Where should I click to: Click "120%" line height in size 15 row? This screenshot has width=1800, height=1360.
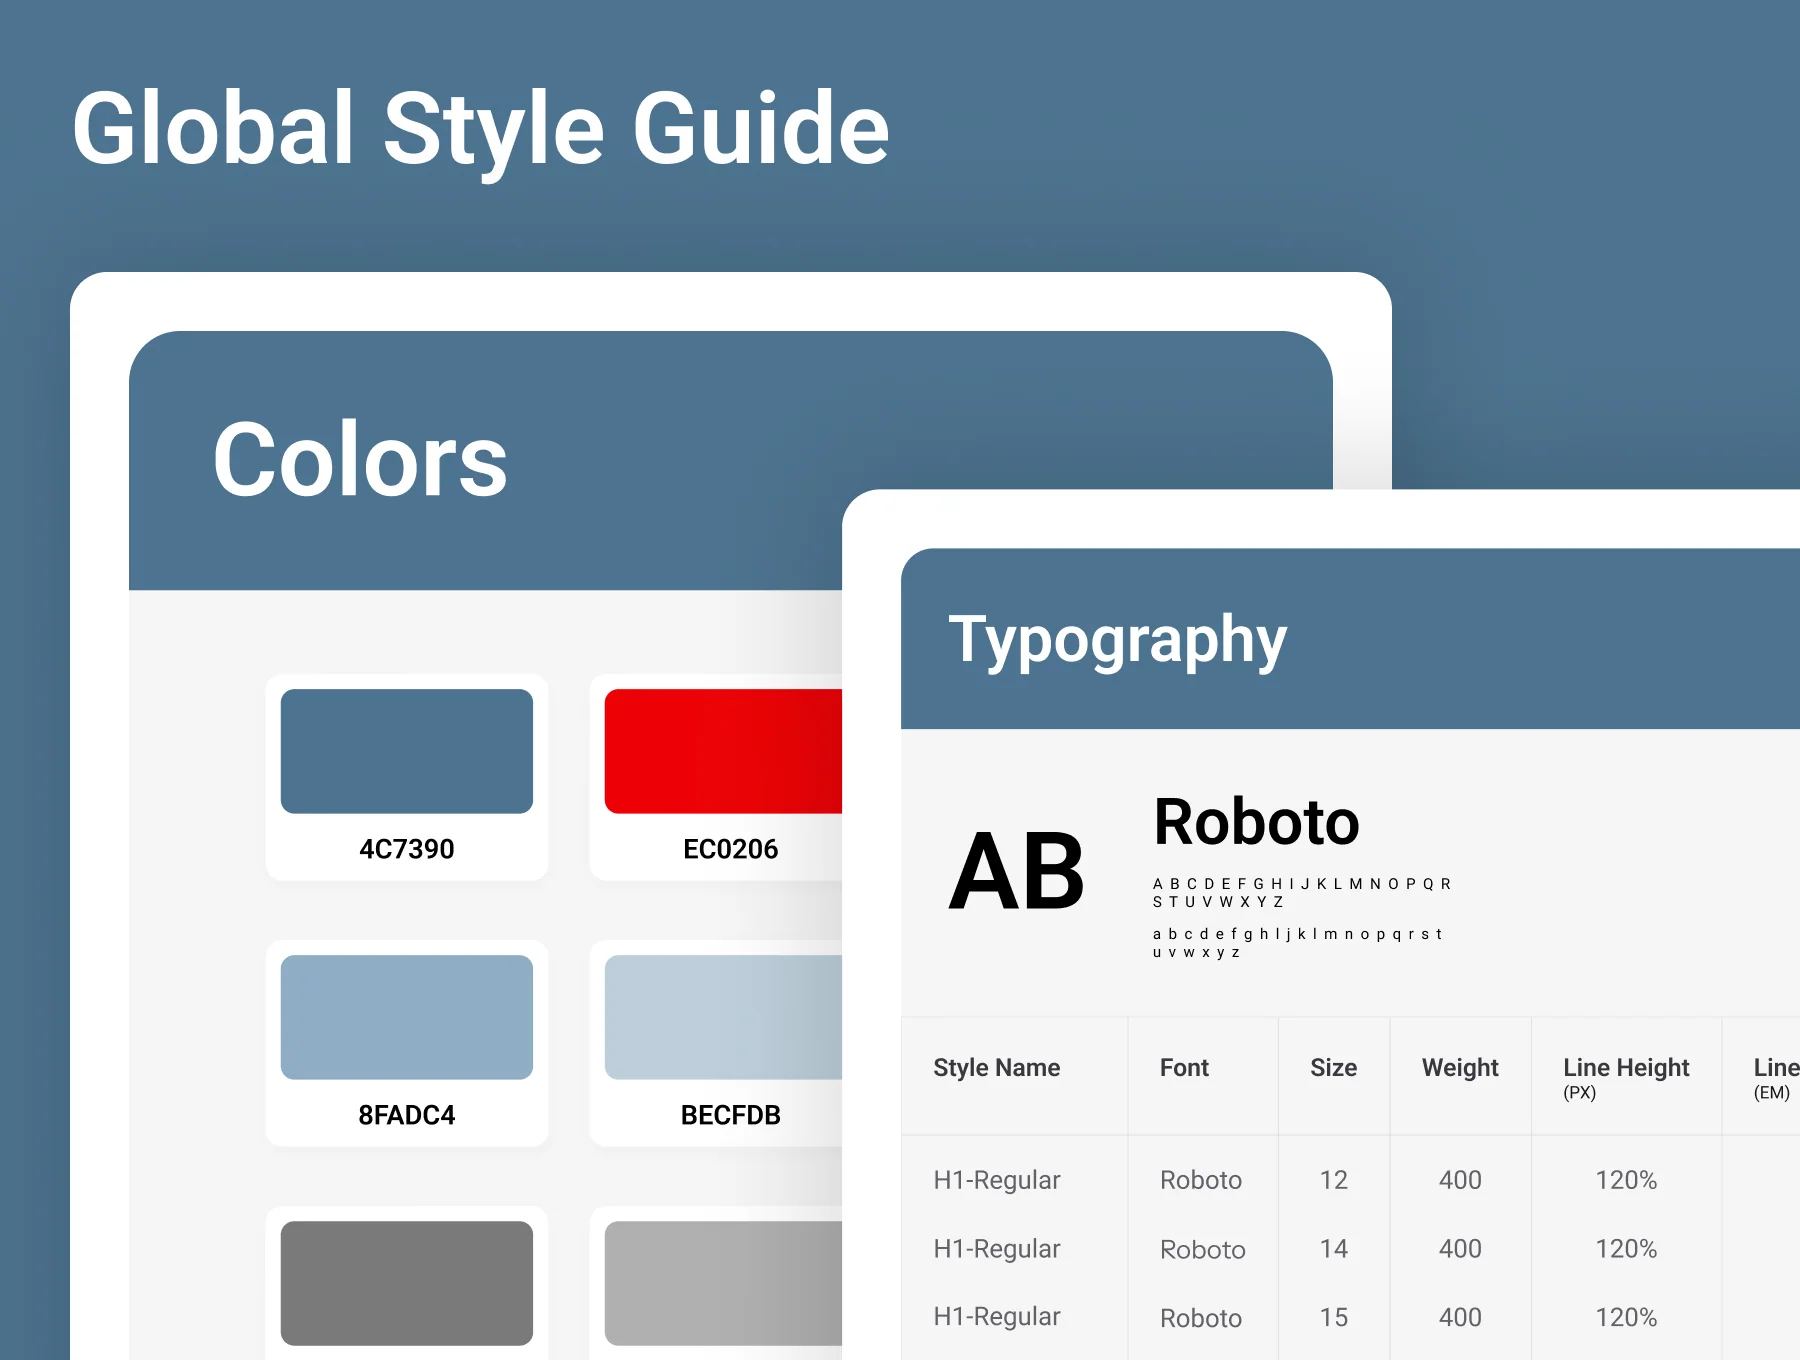[1626, 1317]
